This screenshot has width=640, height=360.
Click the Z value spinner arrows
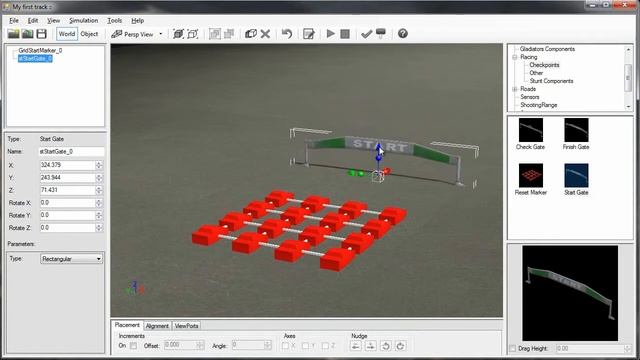pyautogui.click(x=99, y=190)
